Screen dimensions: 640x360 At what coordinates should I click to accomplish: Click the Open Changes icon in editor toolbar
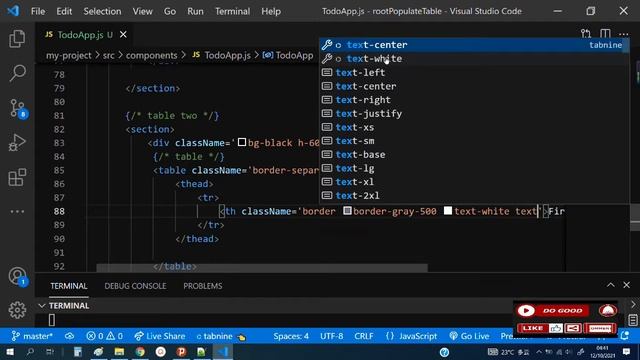coord(586,34)
